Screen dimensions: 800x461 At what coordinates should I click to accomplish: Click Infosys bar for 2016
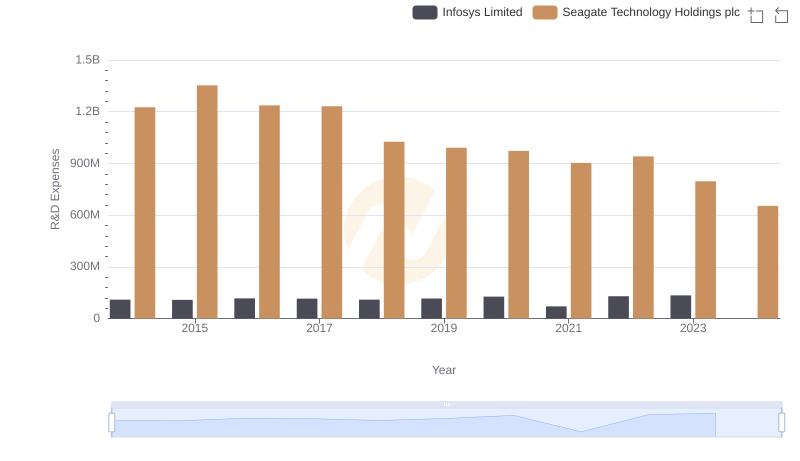click(x=245, y=309)
